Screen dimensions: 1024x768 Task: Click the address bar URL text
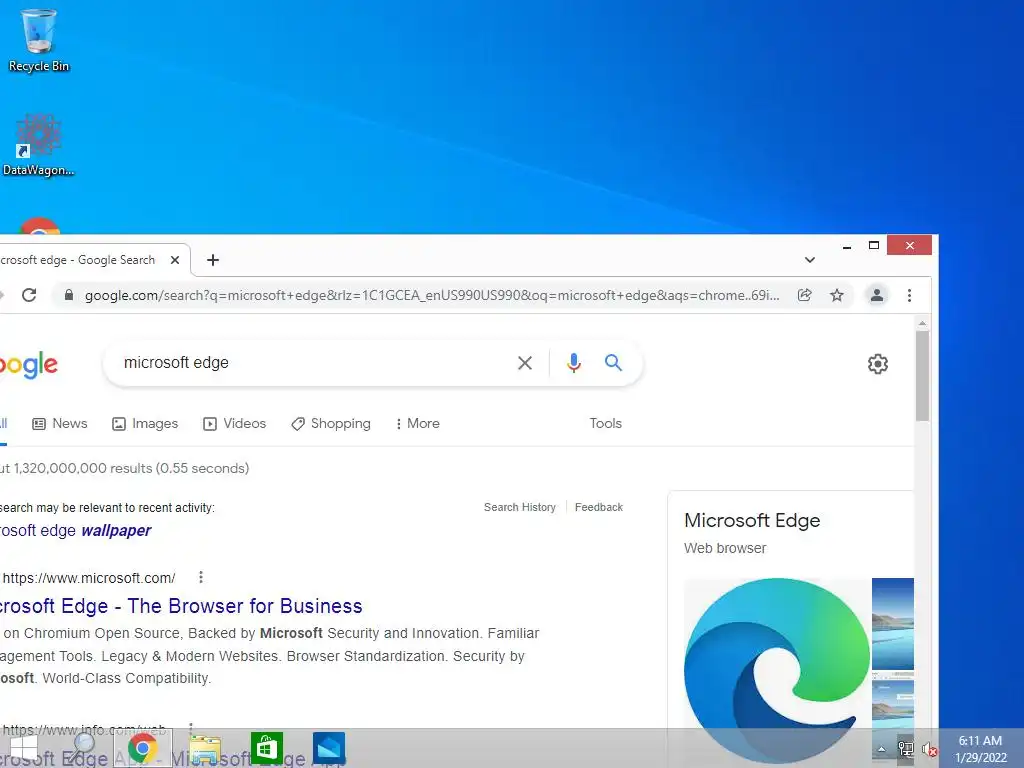432,295
